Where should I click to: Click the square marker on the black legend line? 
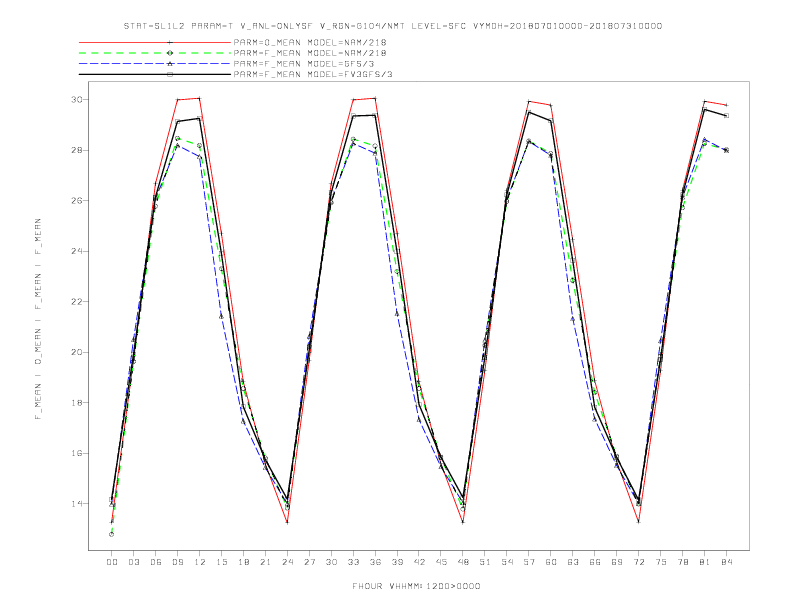170,74
